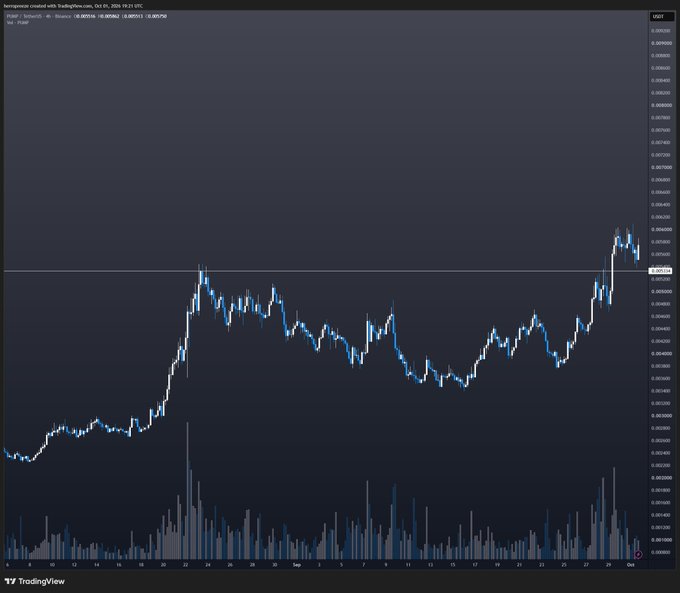Click the 0.009000 price axis label
Image resolution: width=680 pixels, height=593 pixels.
coord(661,43)
